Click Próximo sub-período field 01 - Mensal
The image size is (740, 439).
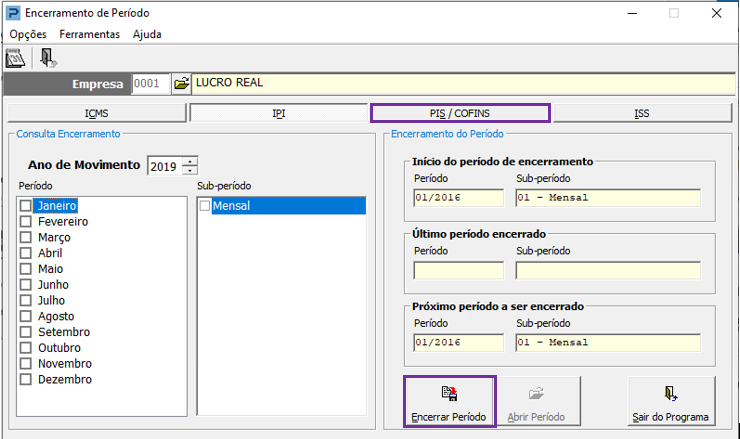point(608,343)
